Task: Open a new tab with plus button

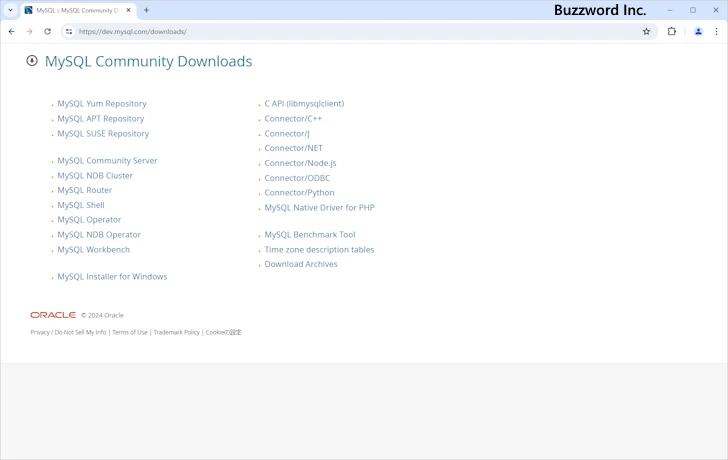Action: (146, 10)
